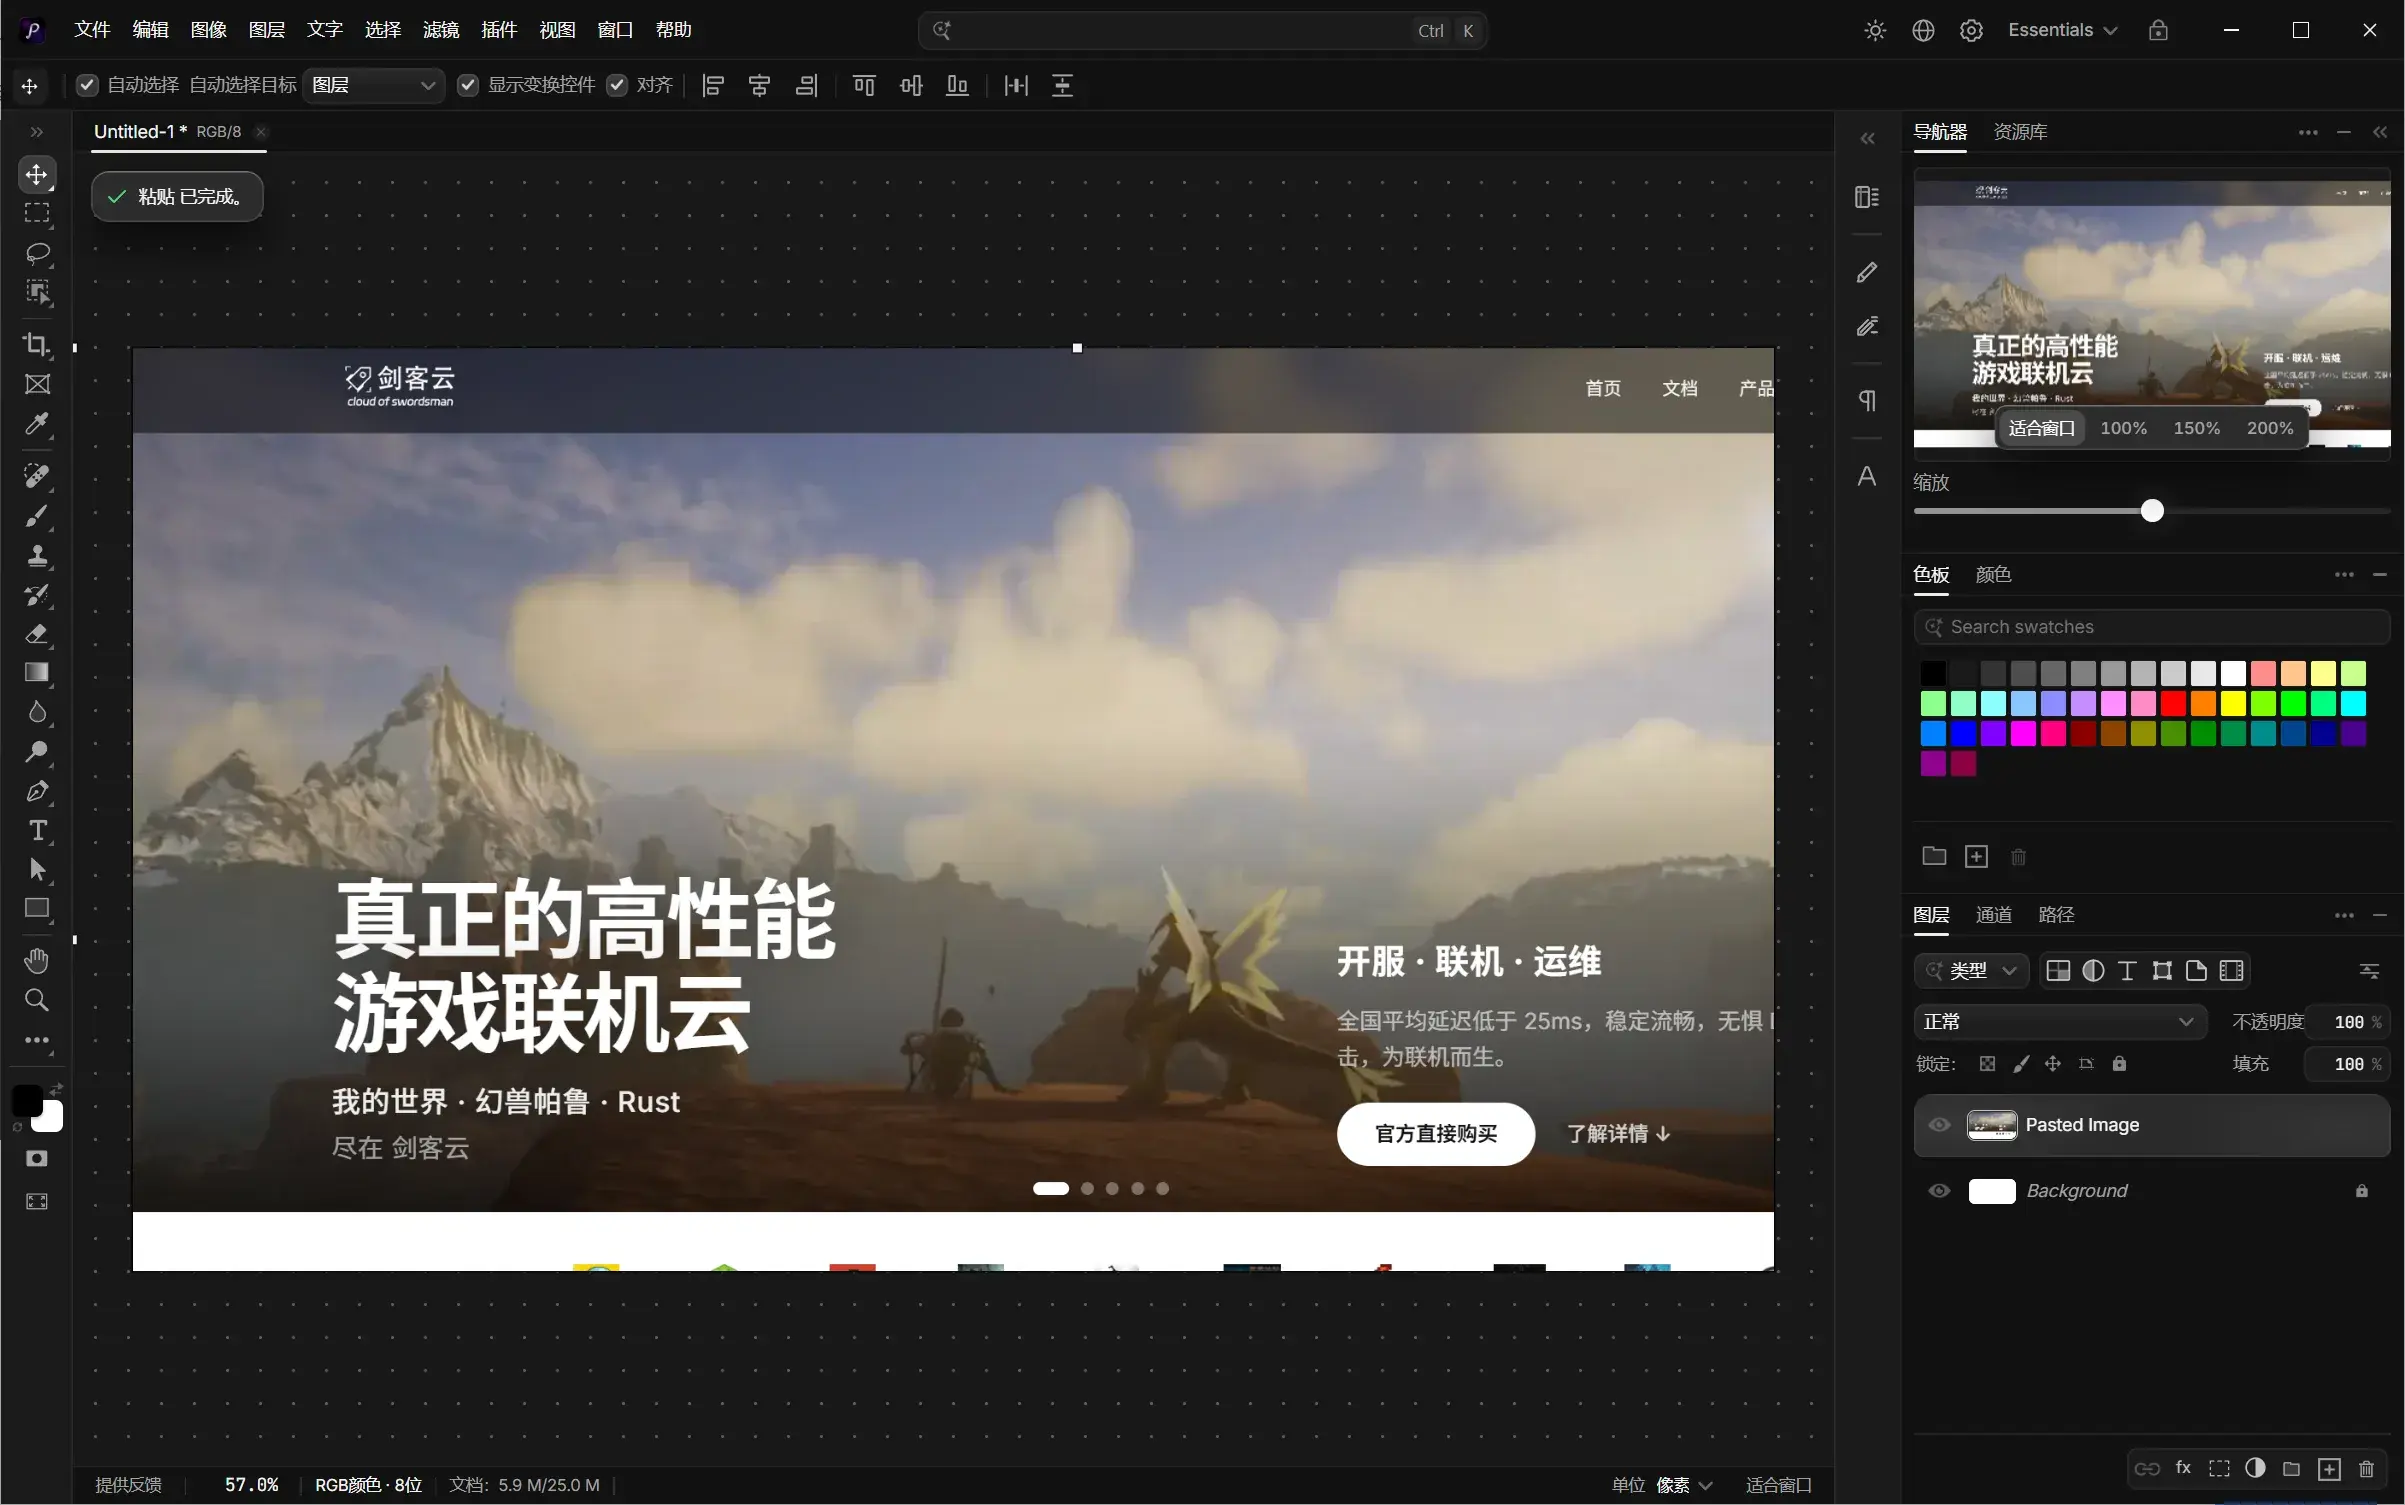Select the Hand tool
Image resolution: width=2405 pixels, height=1505 pixels.
[37, 961]
